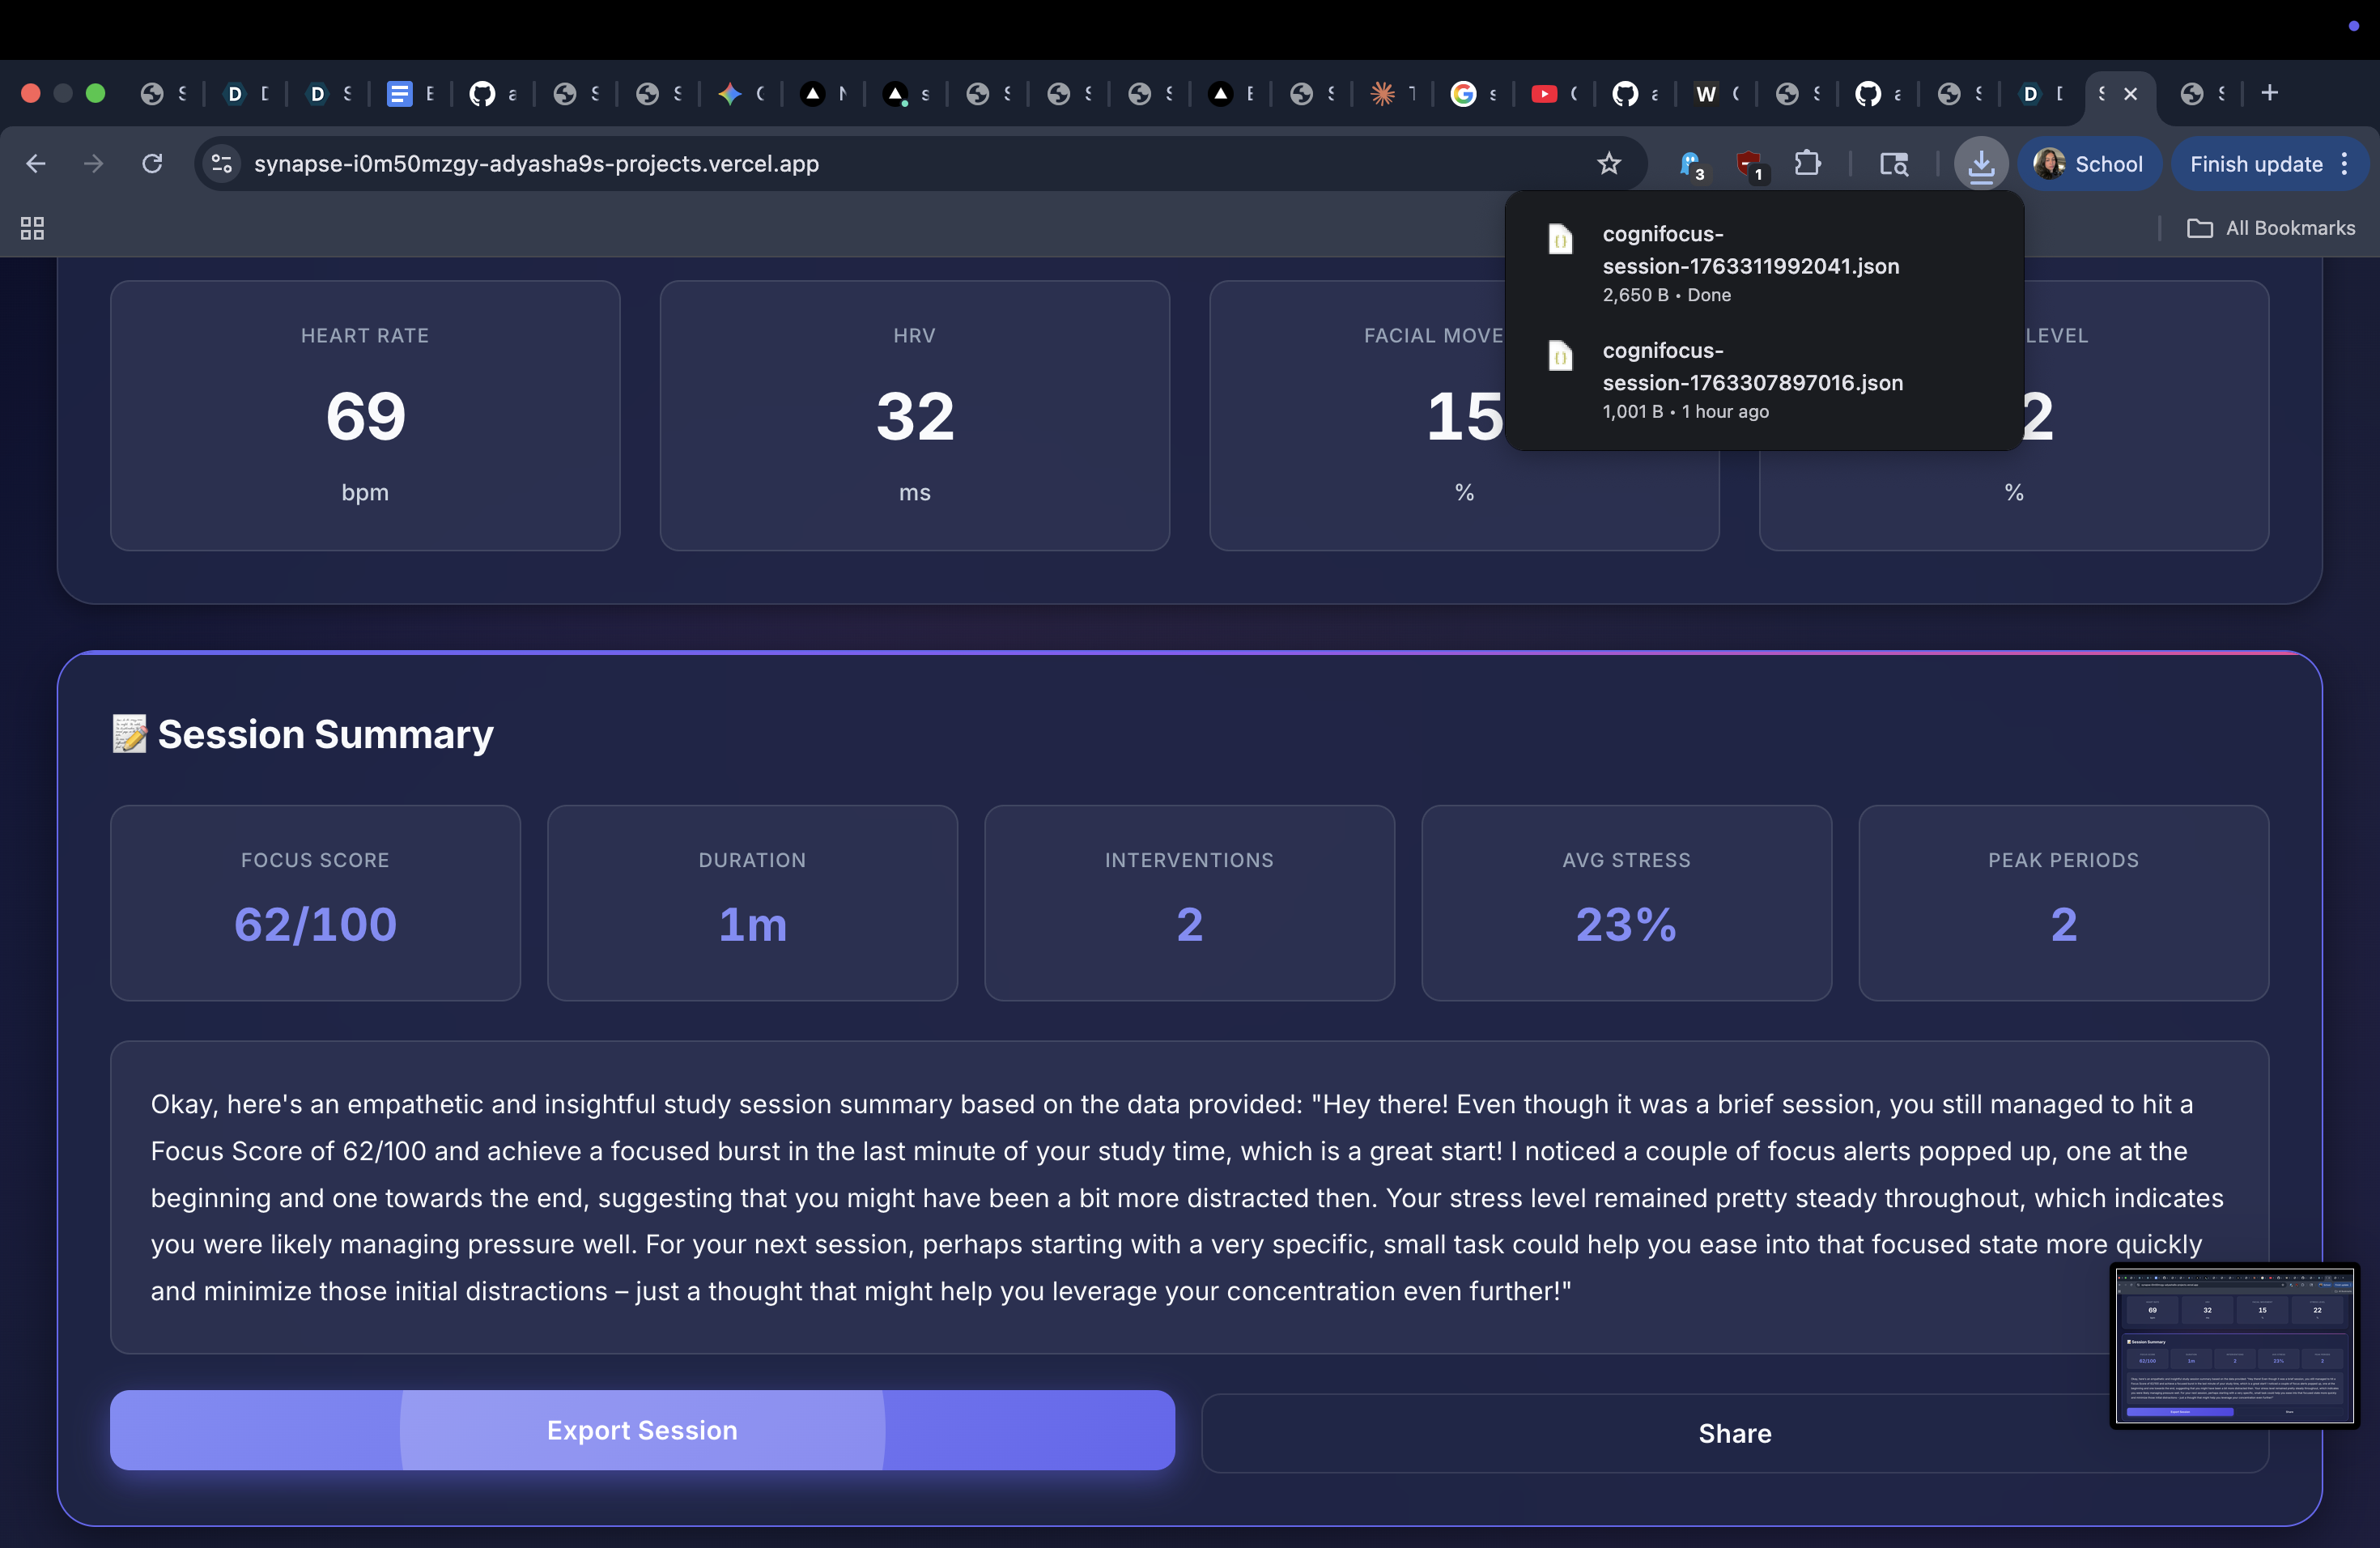Open the Extensions puzzle icon
Viewport: 2380px width, 1548px height.
pyautogui.click(x=1807, y=163)
